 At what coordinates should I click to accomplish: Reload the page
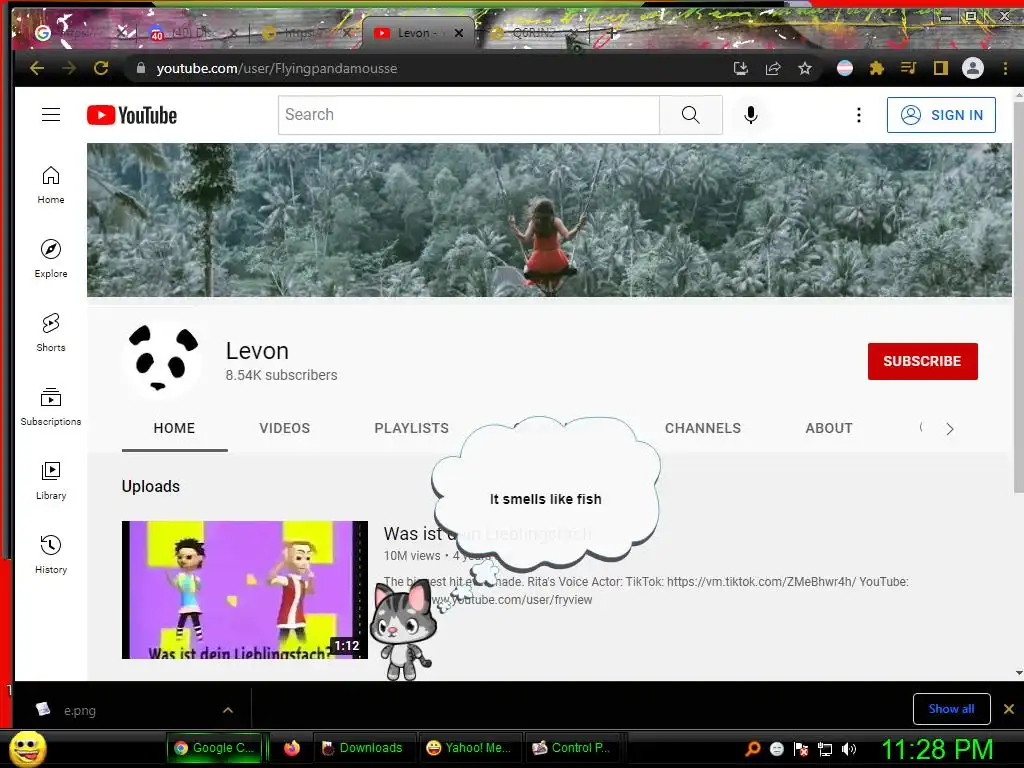[101, 68]
